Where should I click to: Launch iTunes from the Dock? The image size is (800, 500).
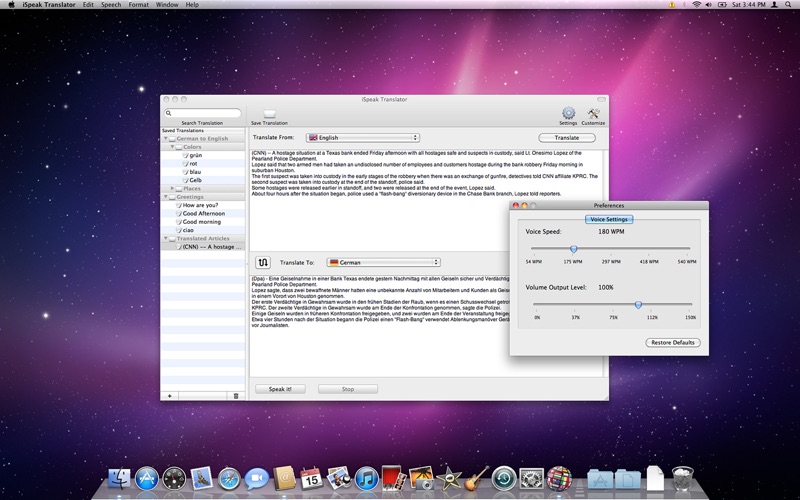point(366,479)
